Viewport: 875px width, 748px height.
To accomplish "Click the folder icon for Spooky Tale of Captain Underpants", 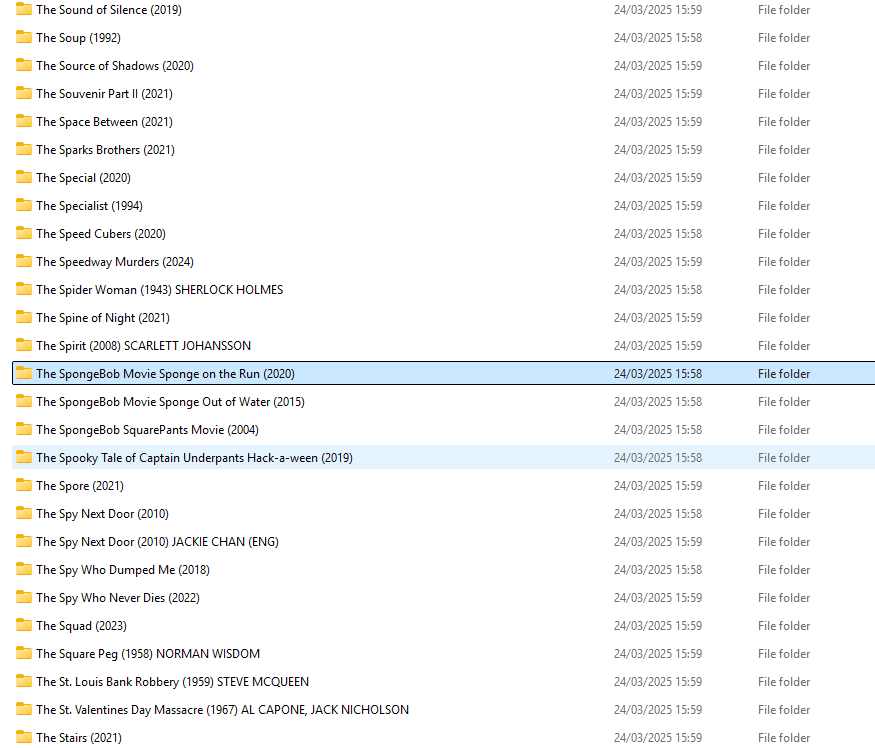I will pyautogui.click(x=24, y=457).
